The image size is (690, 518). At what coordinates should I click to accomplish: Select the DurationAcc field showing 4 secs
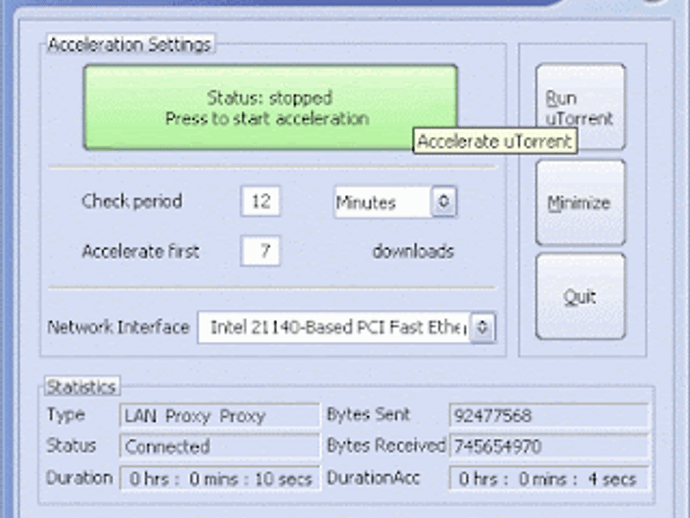coord(549,478)
